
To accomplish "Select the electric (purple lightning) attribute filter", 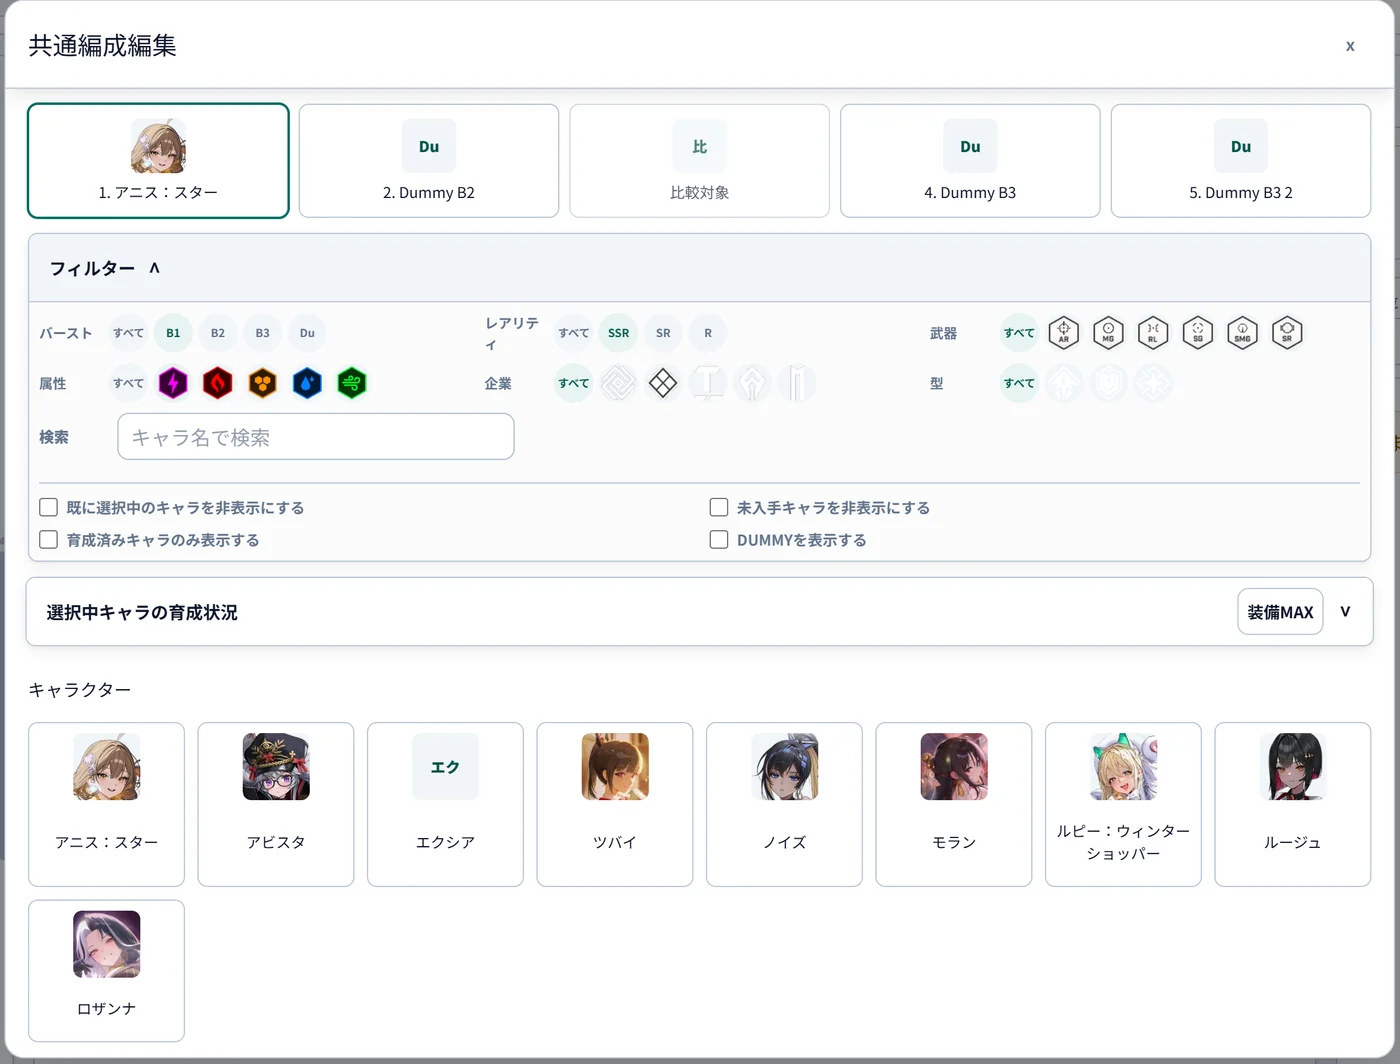I will tap(173, 383).
